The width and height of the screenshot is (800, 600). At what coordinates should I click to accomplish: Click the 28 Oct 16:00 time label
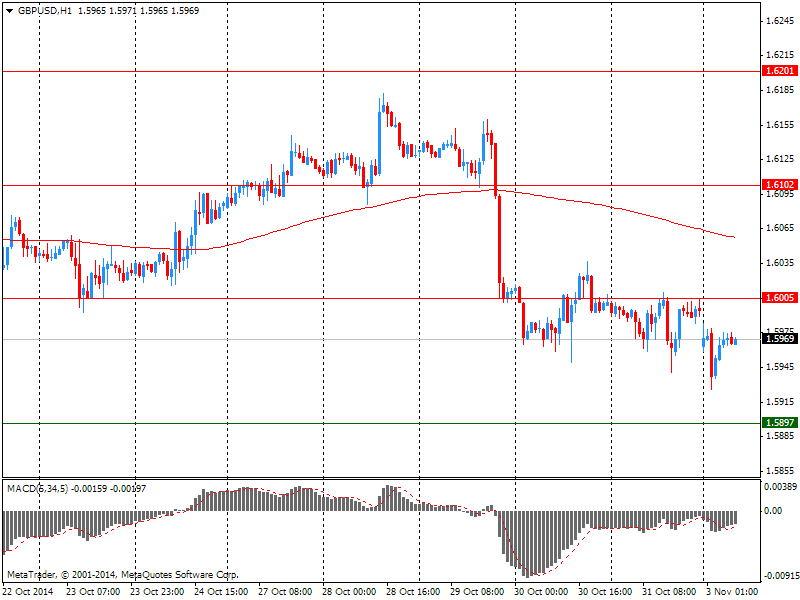413,592
